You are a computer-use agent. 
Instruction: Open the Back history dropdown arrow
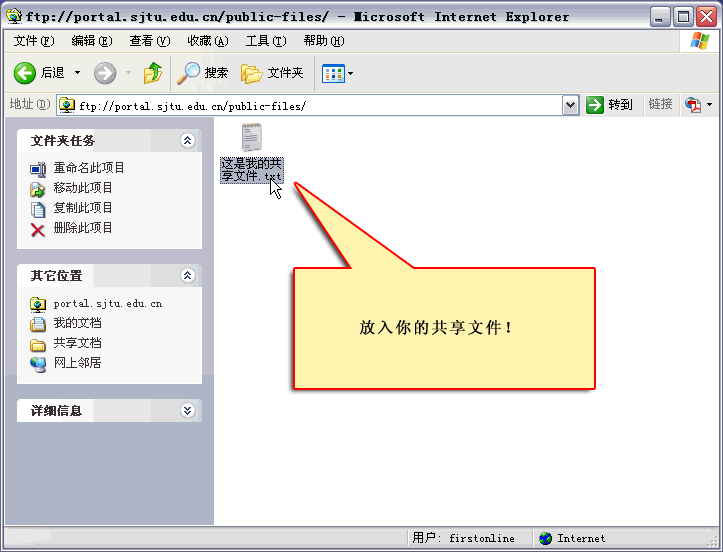[x=77, y=73]
